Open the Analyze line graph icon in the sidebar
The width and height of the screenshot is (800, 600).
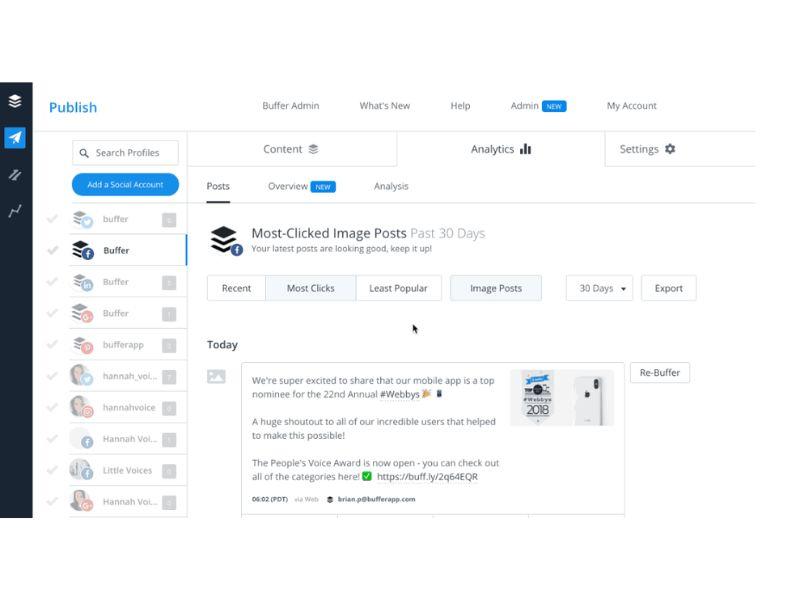tap(15, 211)
